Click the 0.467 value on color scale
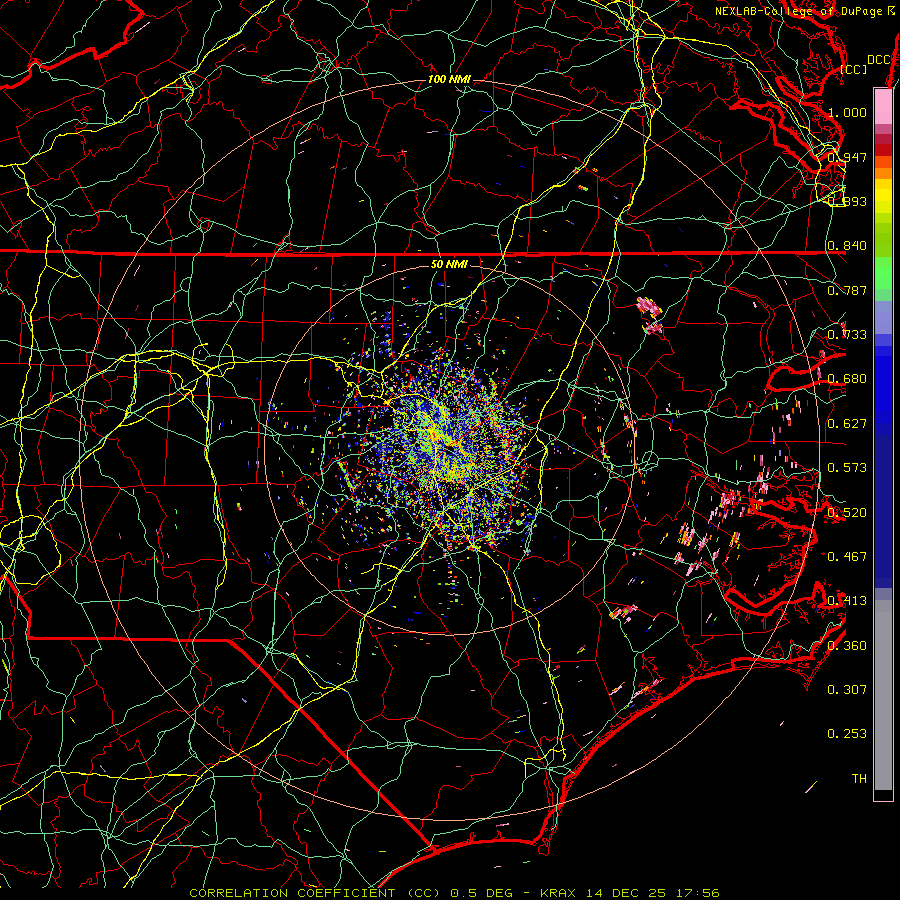Viewport: 900px width, 900px height. coord(847,557)
